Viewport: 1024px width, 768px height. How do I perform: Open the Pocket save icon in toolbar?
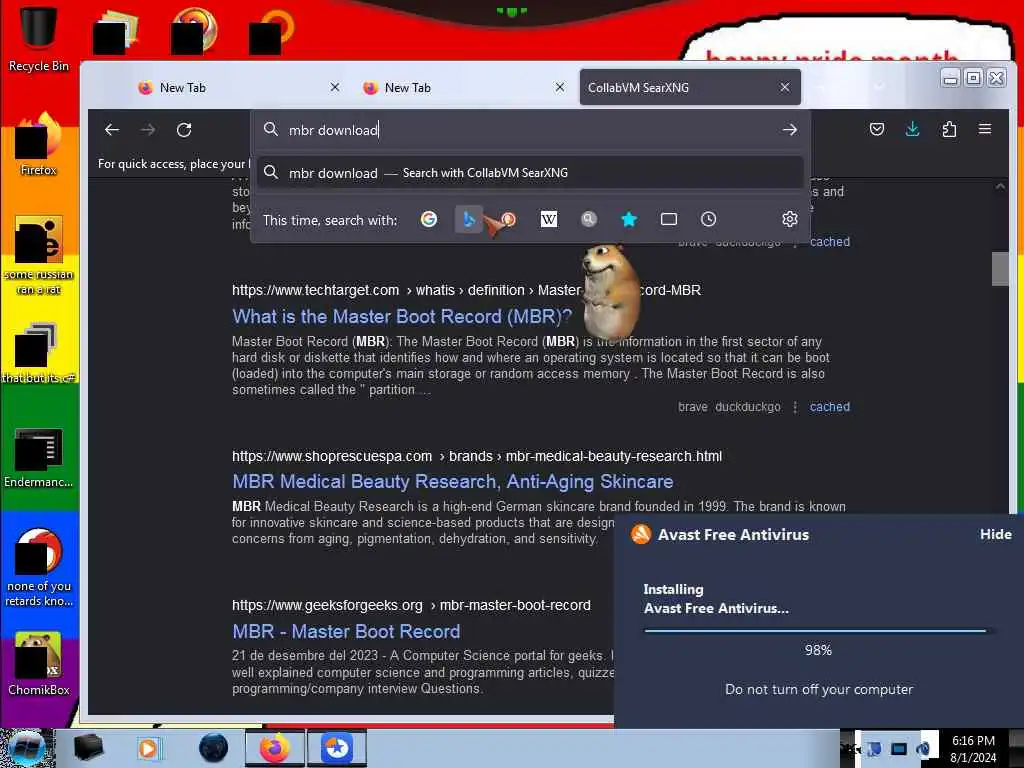tap(877, 129)
